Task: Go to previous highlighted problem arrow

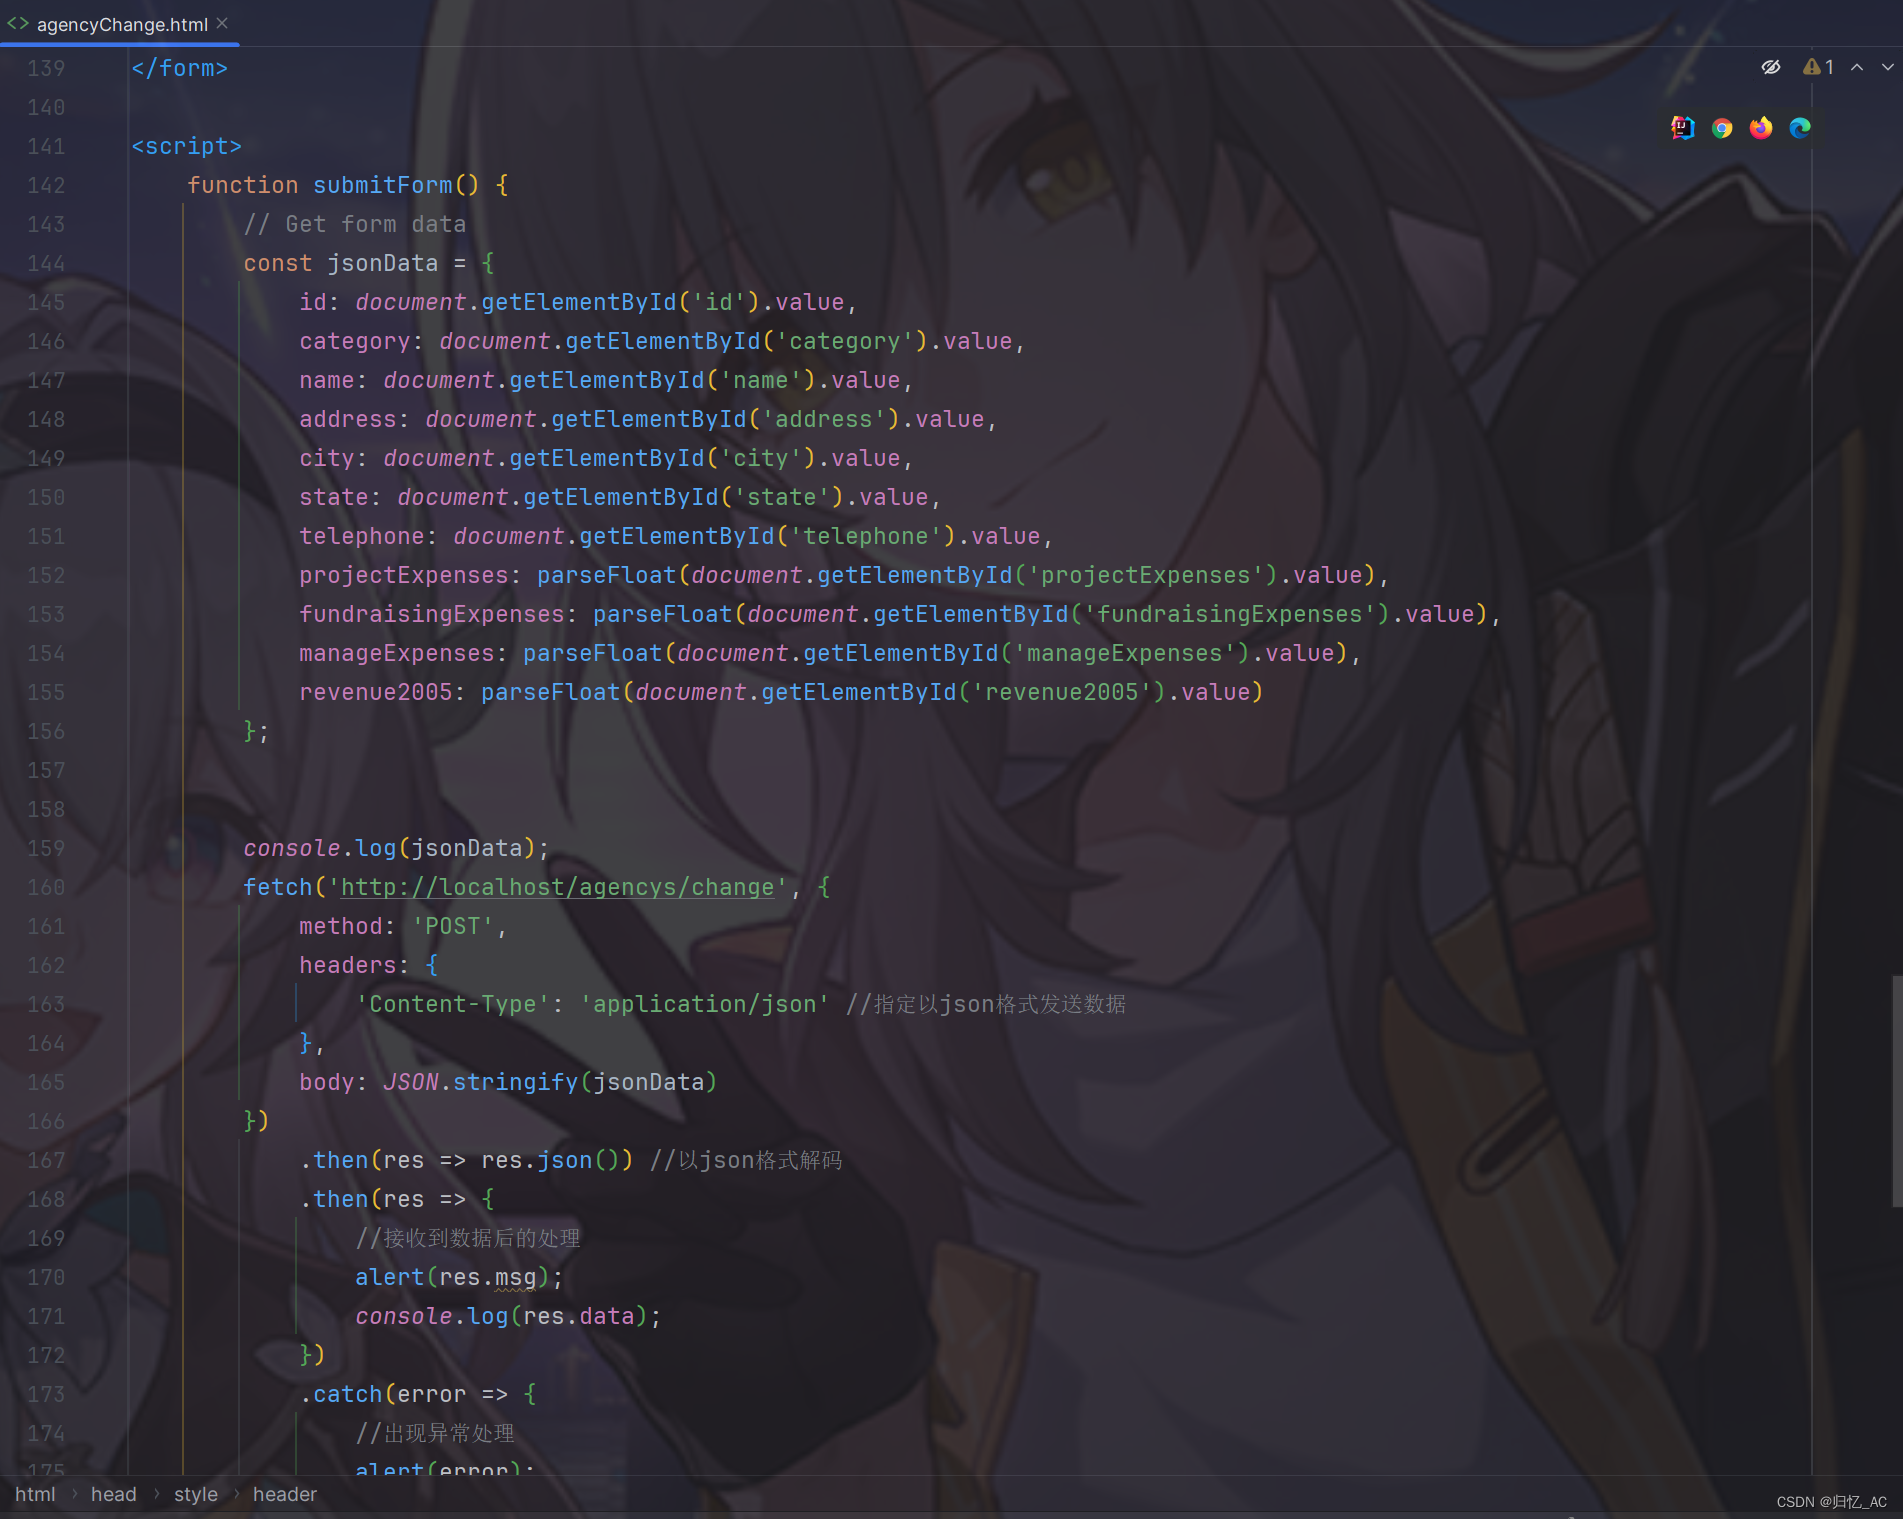Action: point(1857,67)
